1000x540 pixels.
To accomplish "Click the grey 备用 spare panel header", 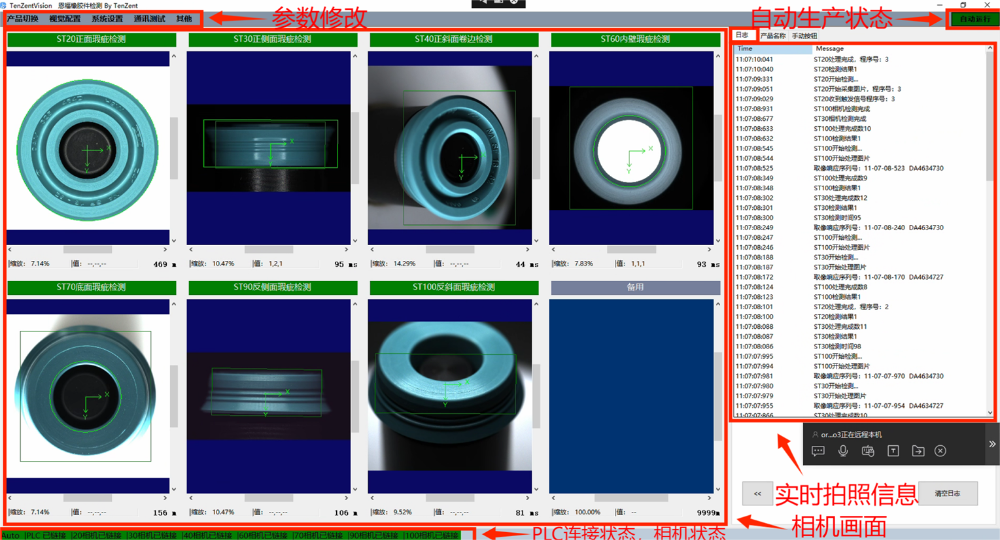I will point(635,288).
